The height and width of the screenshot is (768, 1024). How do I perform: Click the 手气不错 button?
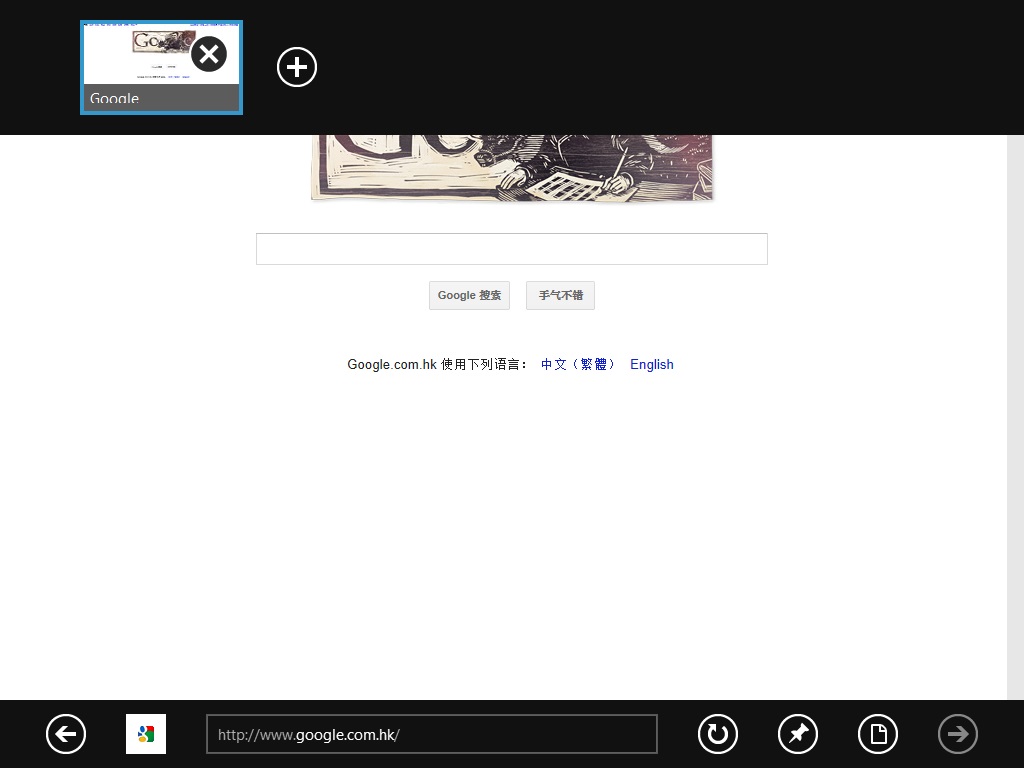pyautogui.click(x=560, y=295)
